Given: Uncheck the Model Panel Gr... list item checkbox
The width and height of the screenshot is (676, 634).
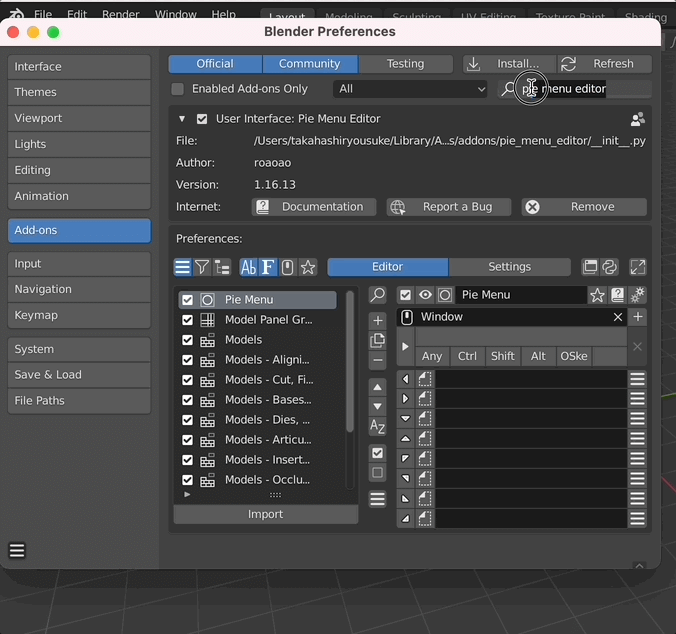Looking at the screenshot, I should pyautogui.click(x=187, y=320).
